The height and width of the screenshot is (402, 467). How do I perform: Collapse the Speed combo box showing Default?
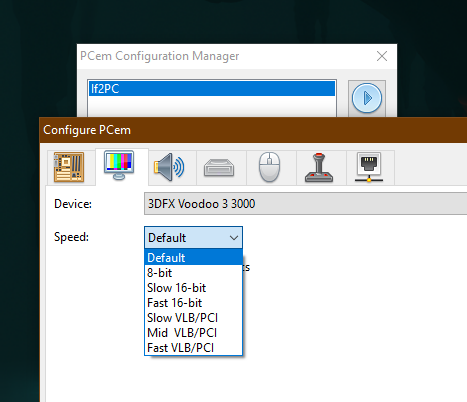[x=193, y=238]
